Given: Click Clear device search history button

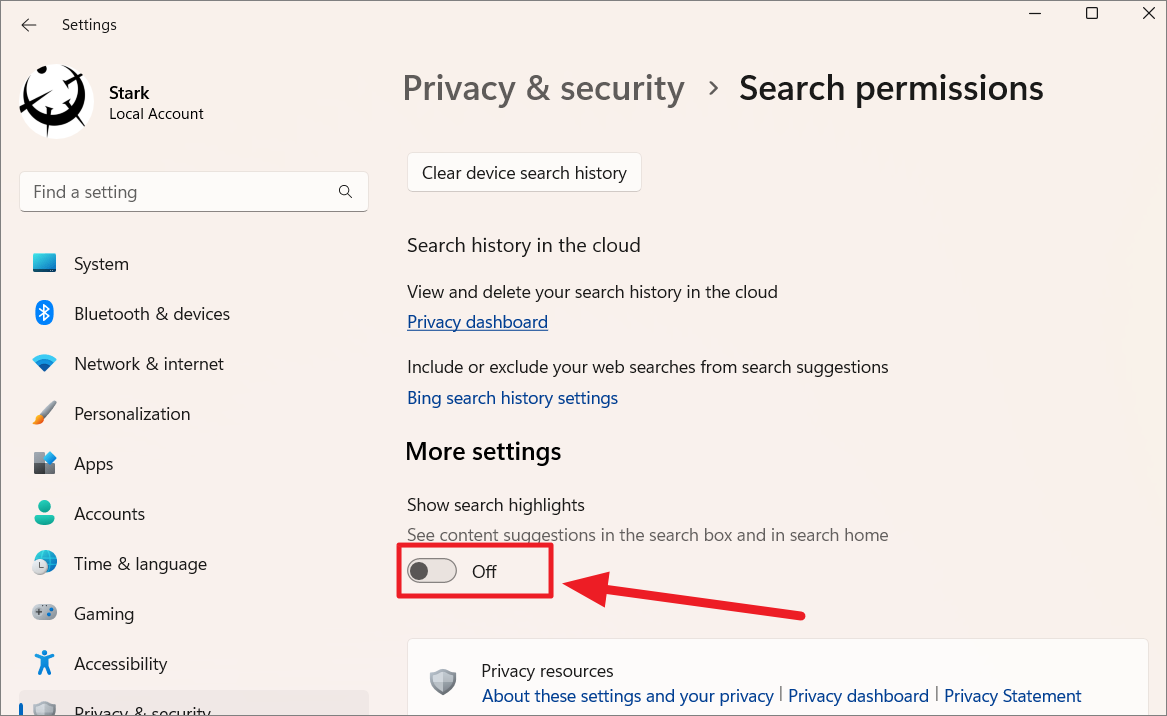Looking at the screenshot, I should pos(524,173).
